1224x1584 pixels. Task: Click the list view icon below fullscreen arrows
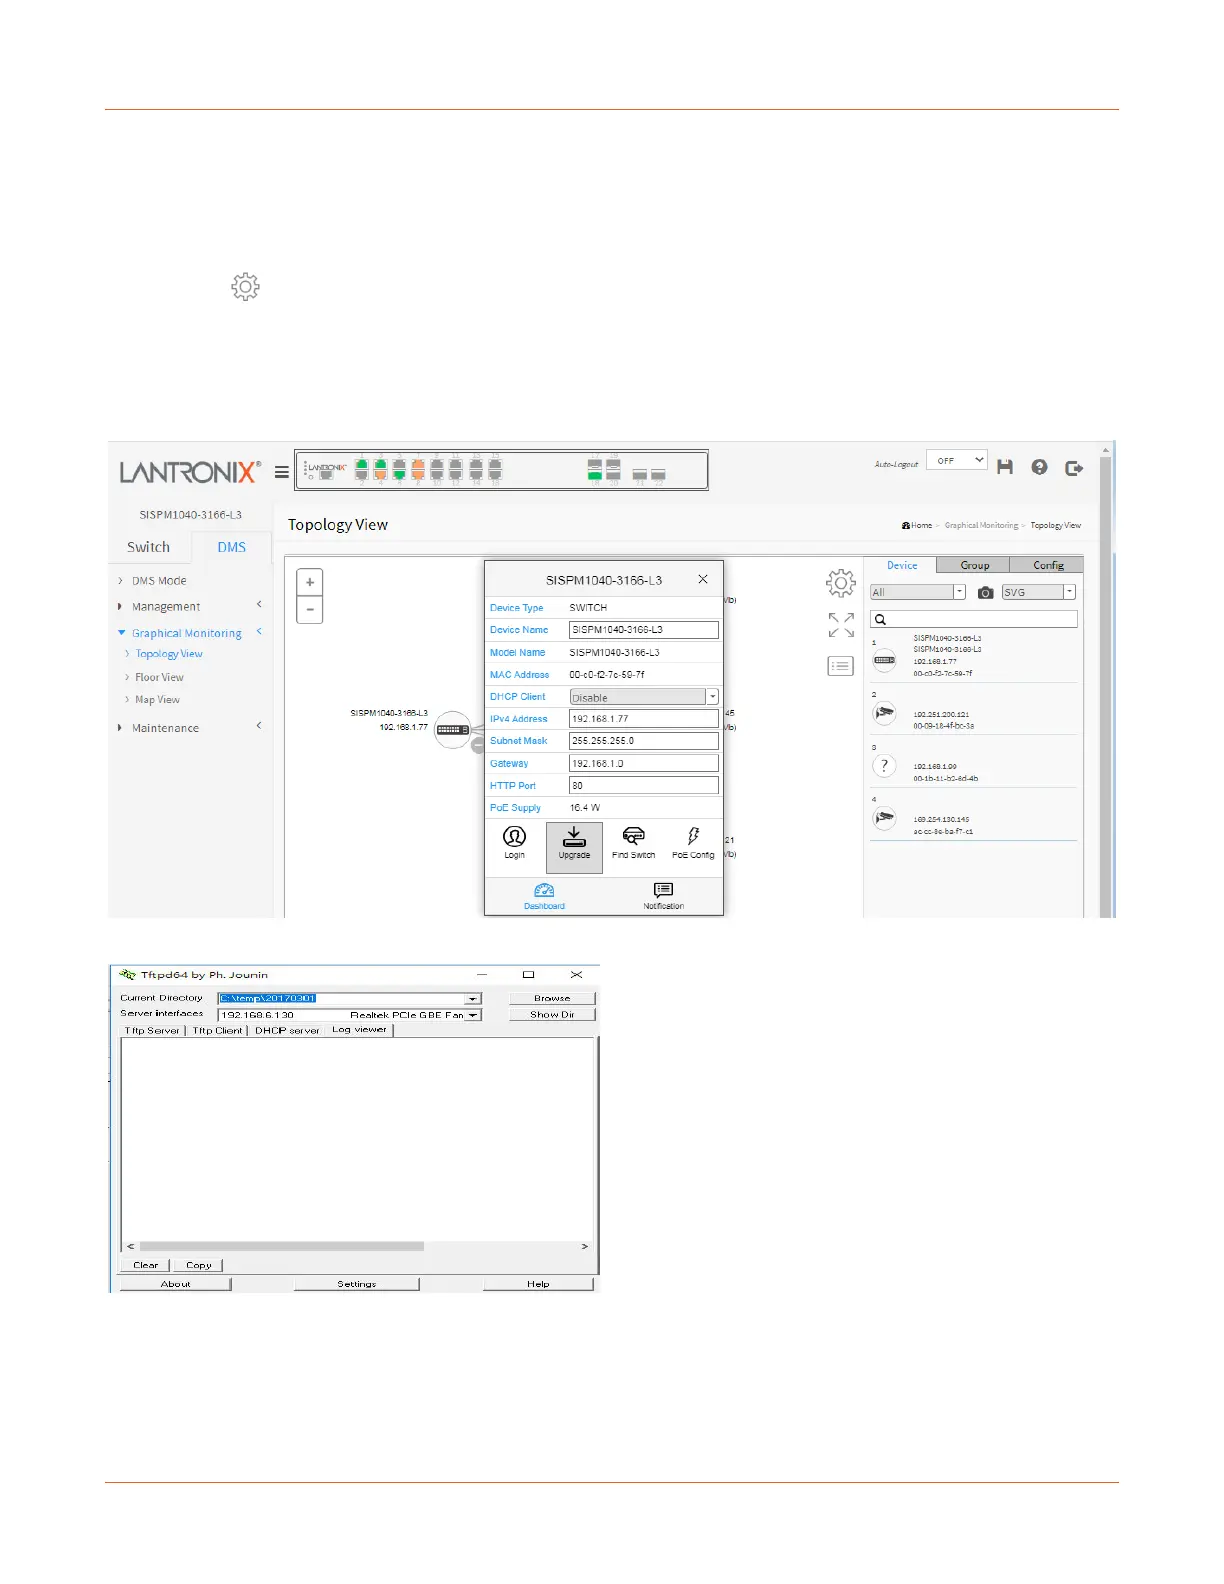[x=841, y=666]
